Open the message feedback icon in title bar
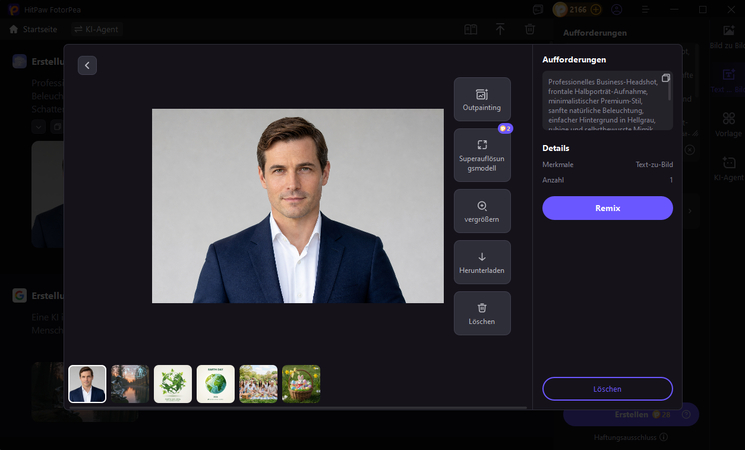The height and width of the screenshot is (450, 745). [537, 10]
